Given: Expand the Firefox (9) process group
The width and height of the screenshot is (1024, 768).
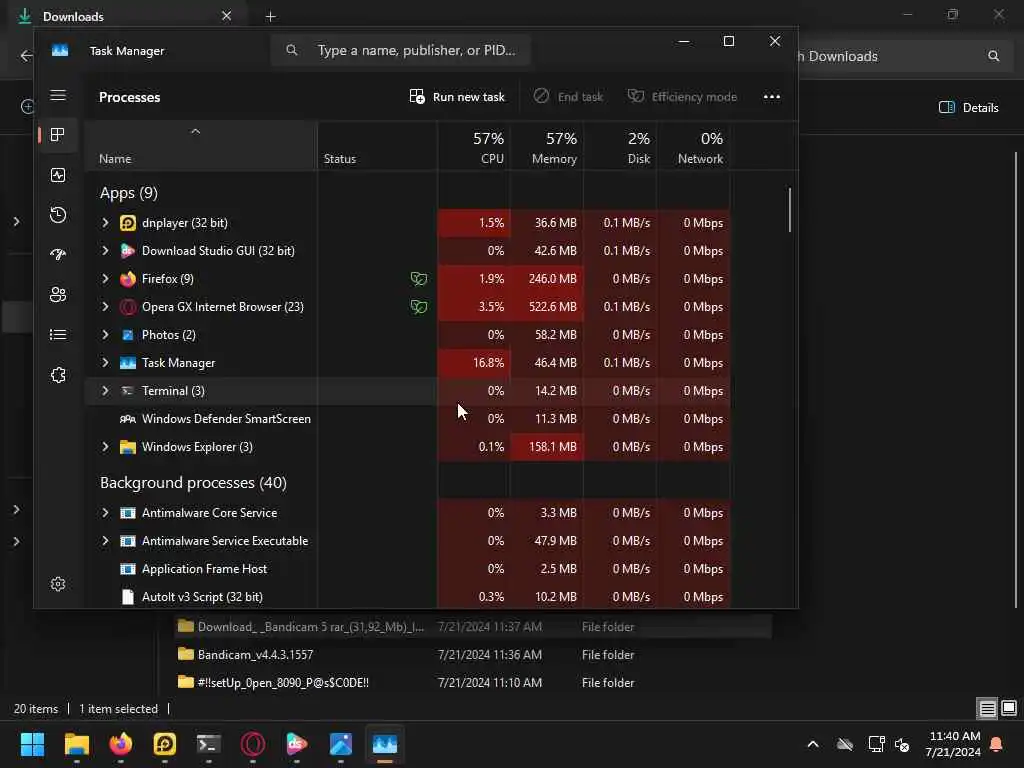Looking at the screenshot, I should pyautogui.click(x=105, y=279).
